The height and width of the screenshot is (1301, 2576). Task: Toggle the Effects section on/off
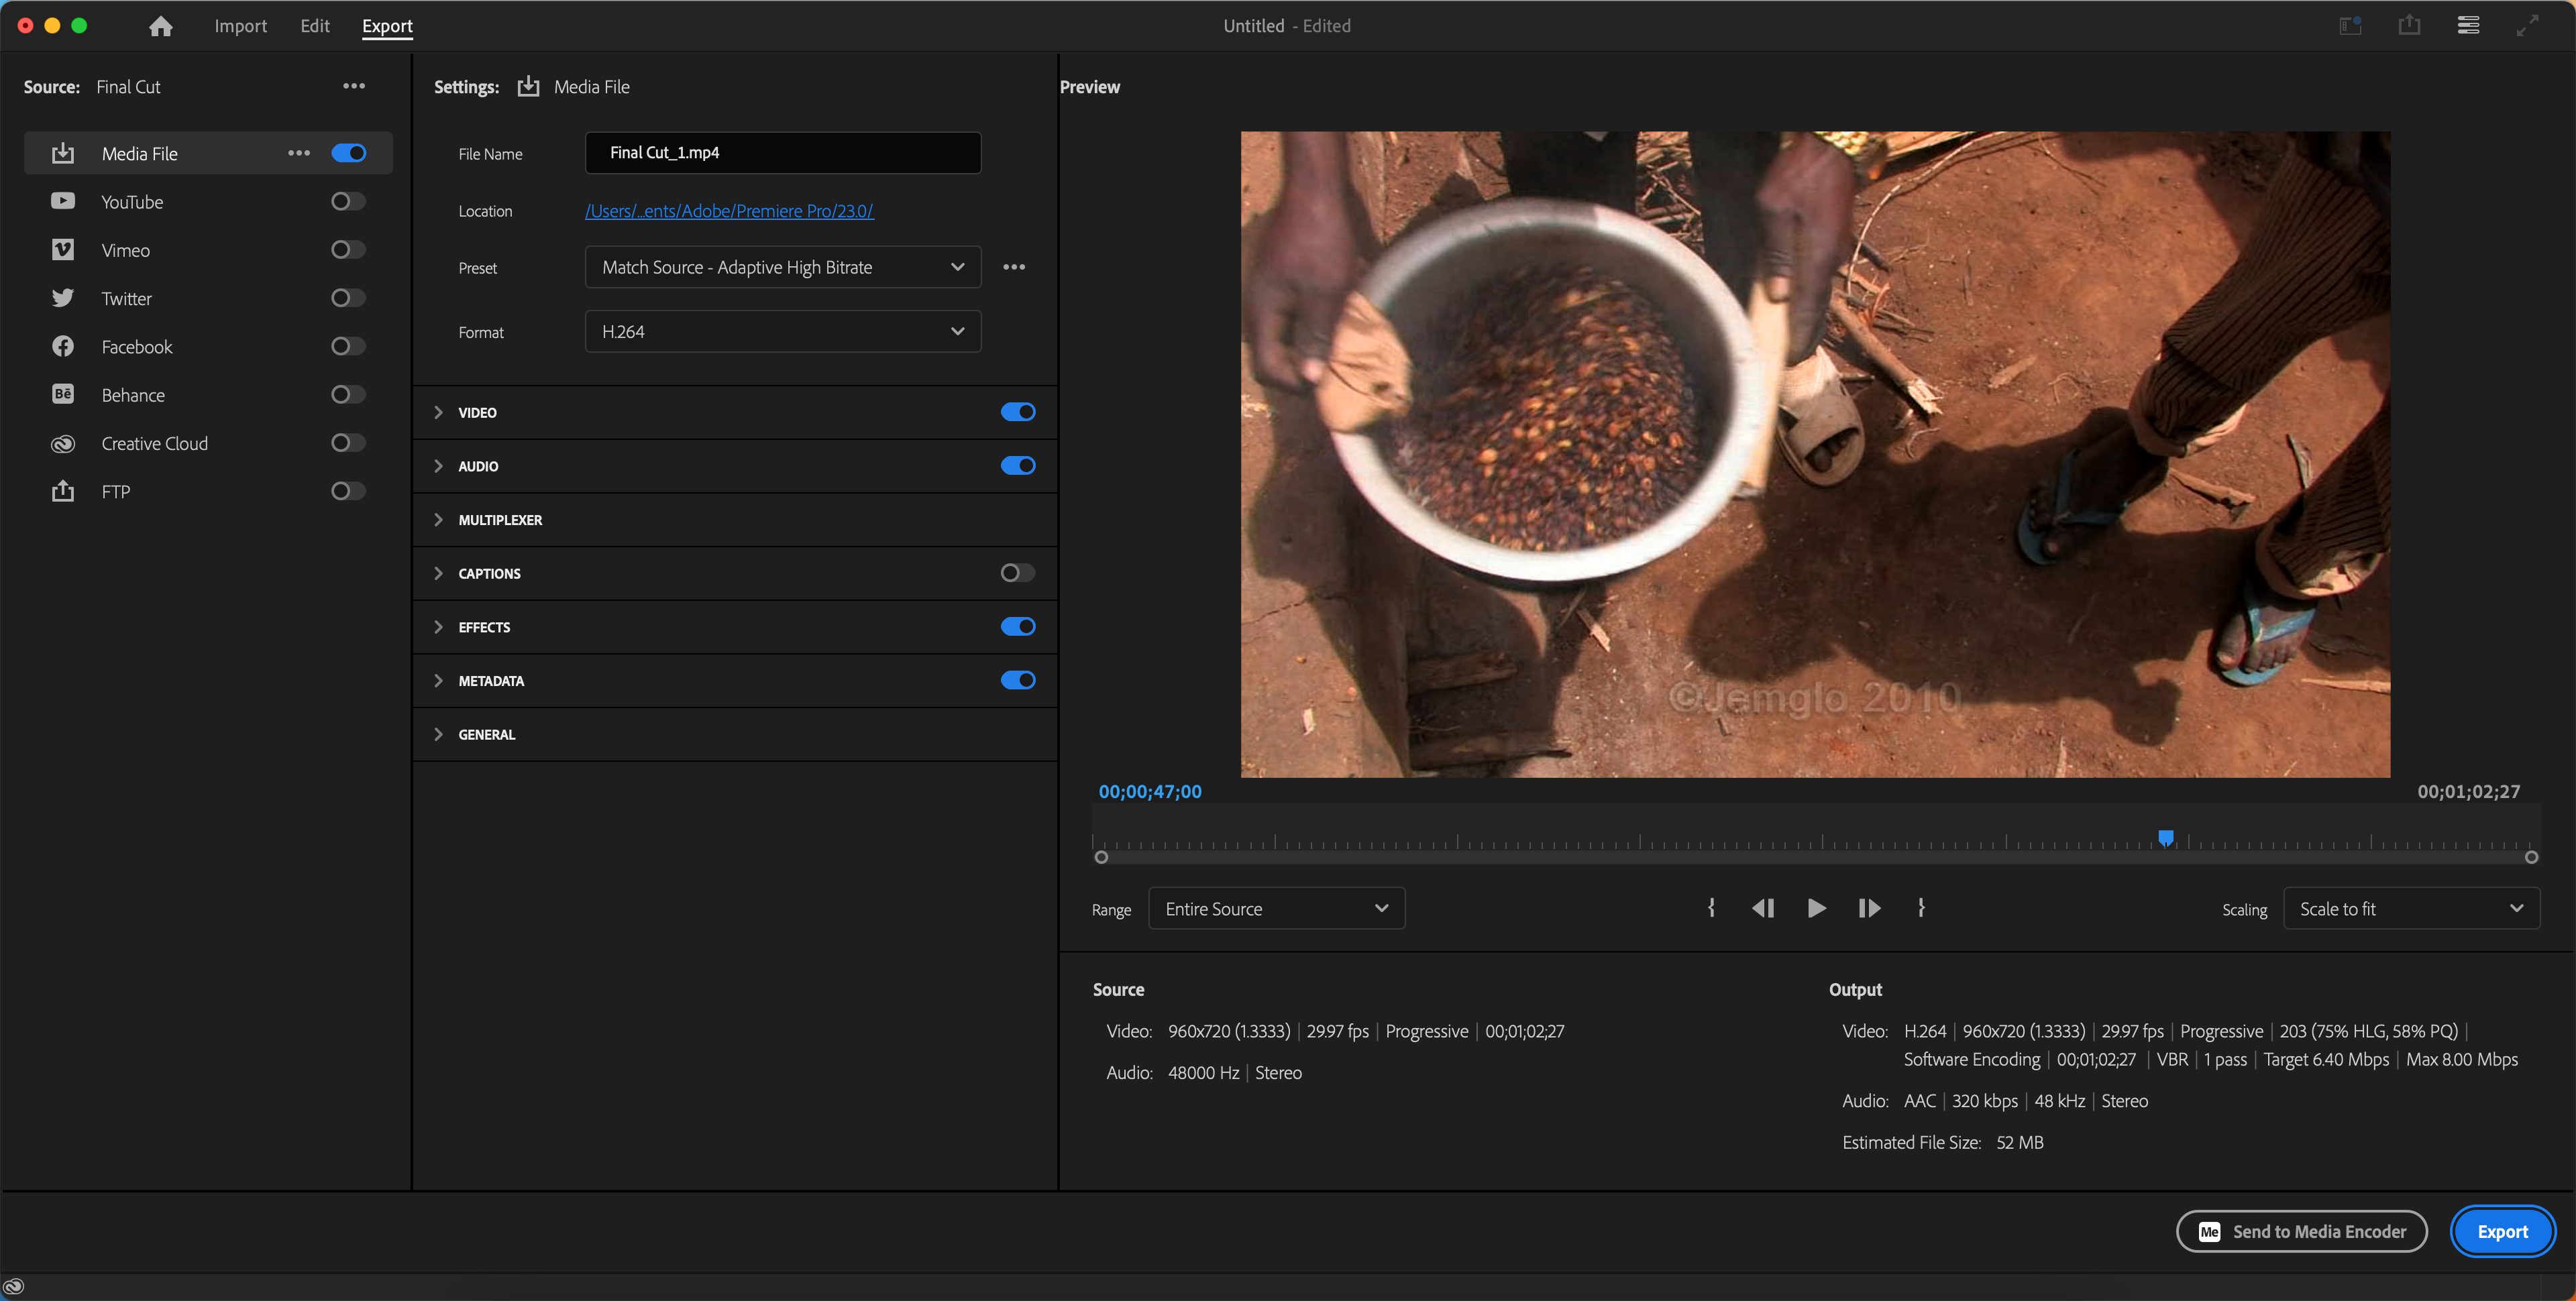(1018, 626)
